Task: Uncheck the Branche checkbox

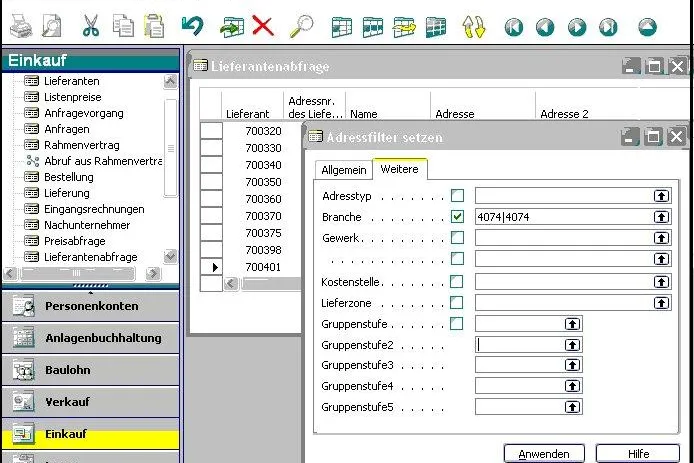Action: click(x=457, y=216)
